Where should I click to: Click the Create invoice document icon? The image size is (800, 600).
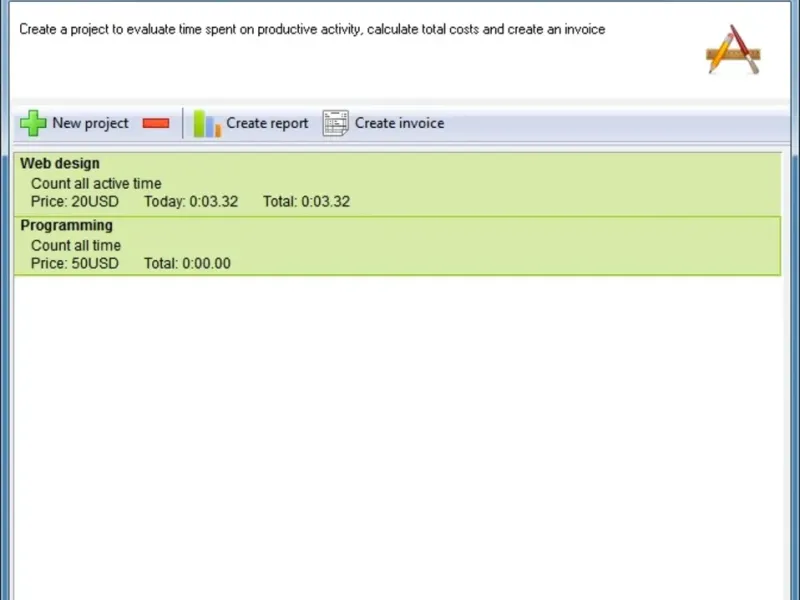click(336, 123)
